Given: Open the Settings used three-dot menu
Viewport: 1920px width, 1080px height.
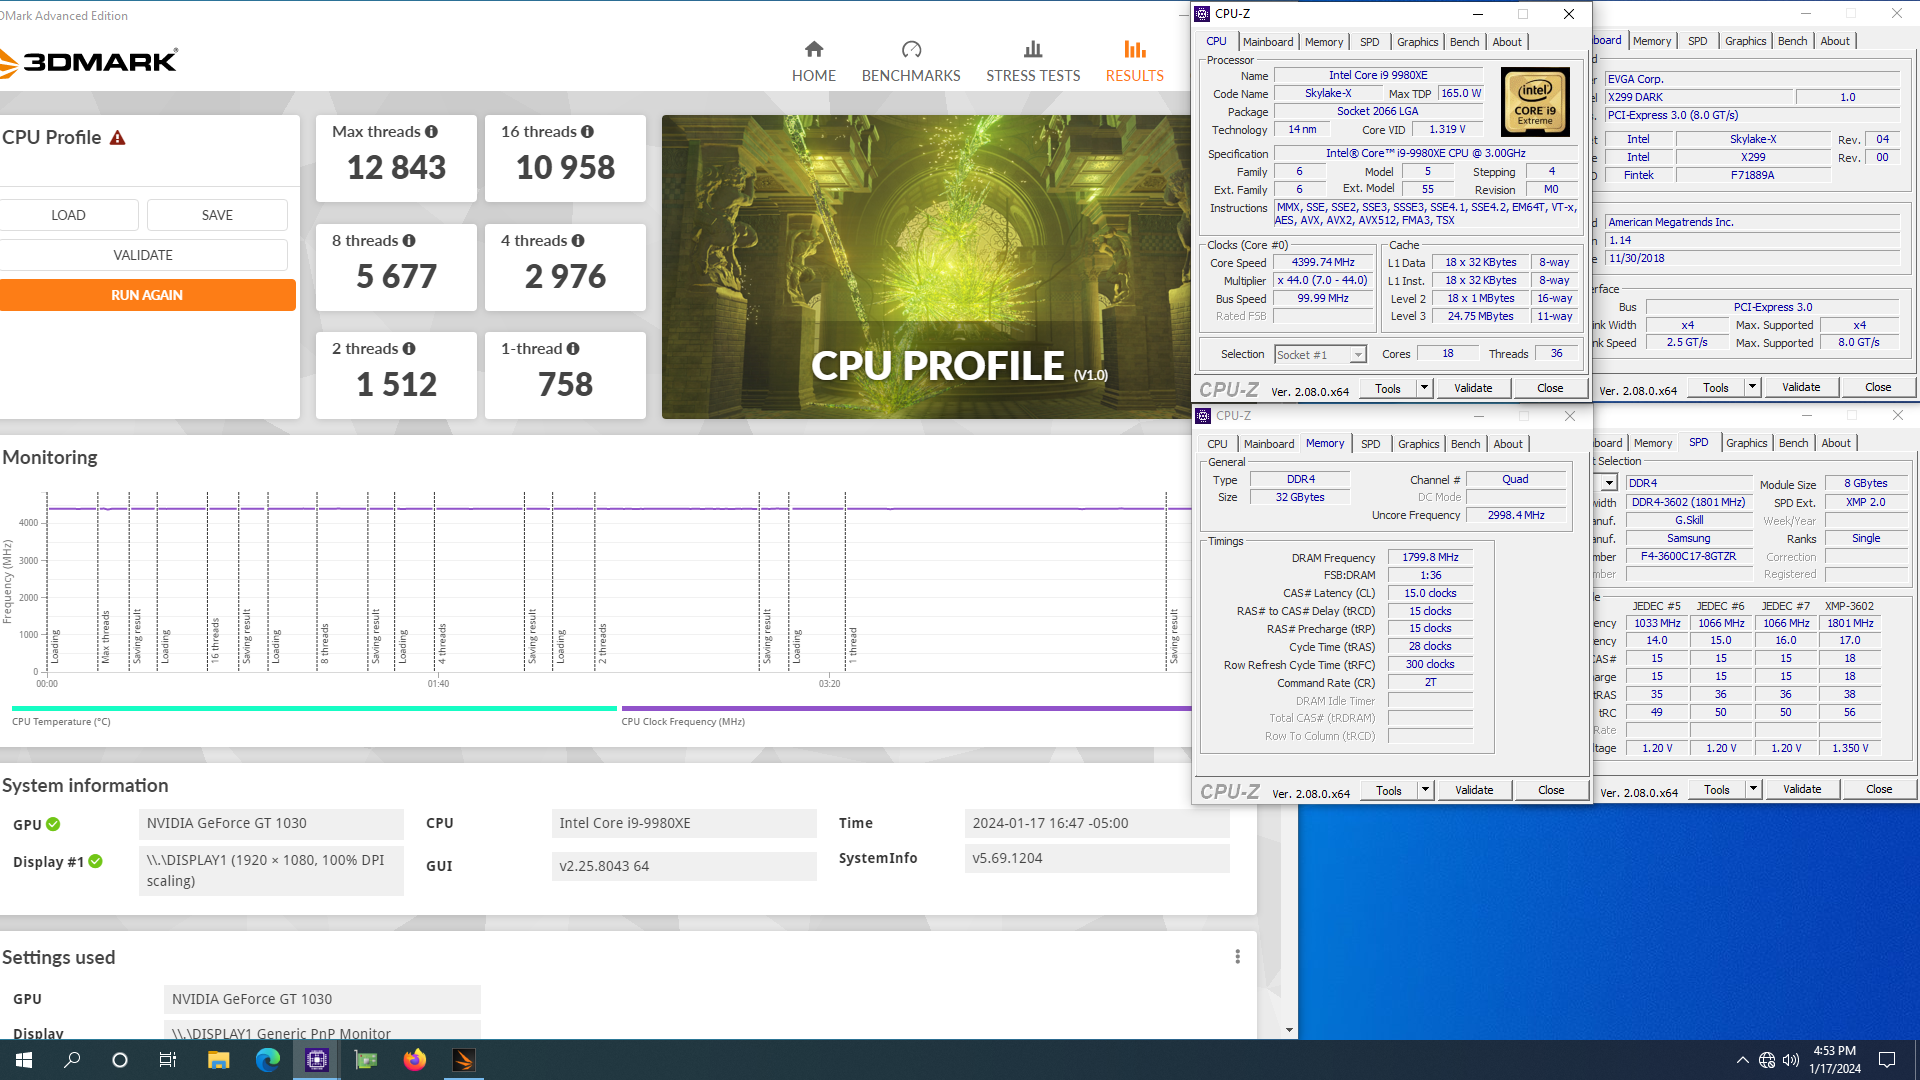Looking at the screenshot, I should tap(1237, 957).
